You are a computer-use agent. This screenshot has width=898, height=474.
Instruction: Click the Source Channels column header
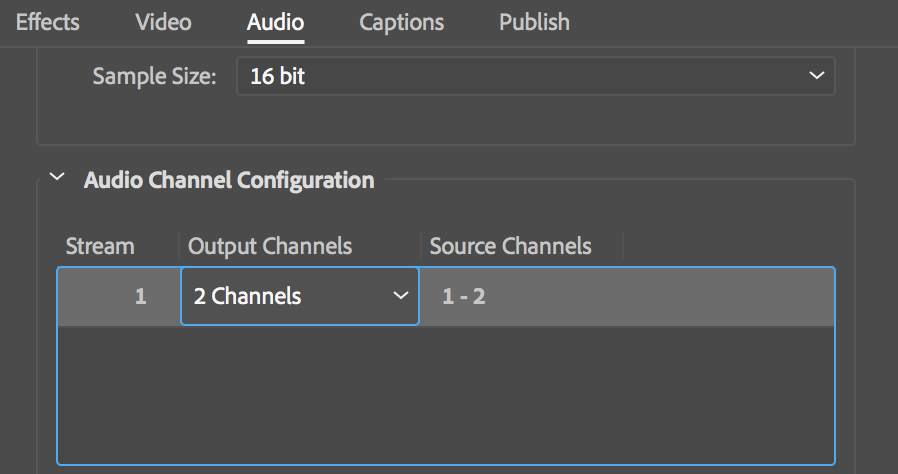click(510, 246)
